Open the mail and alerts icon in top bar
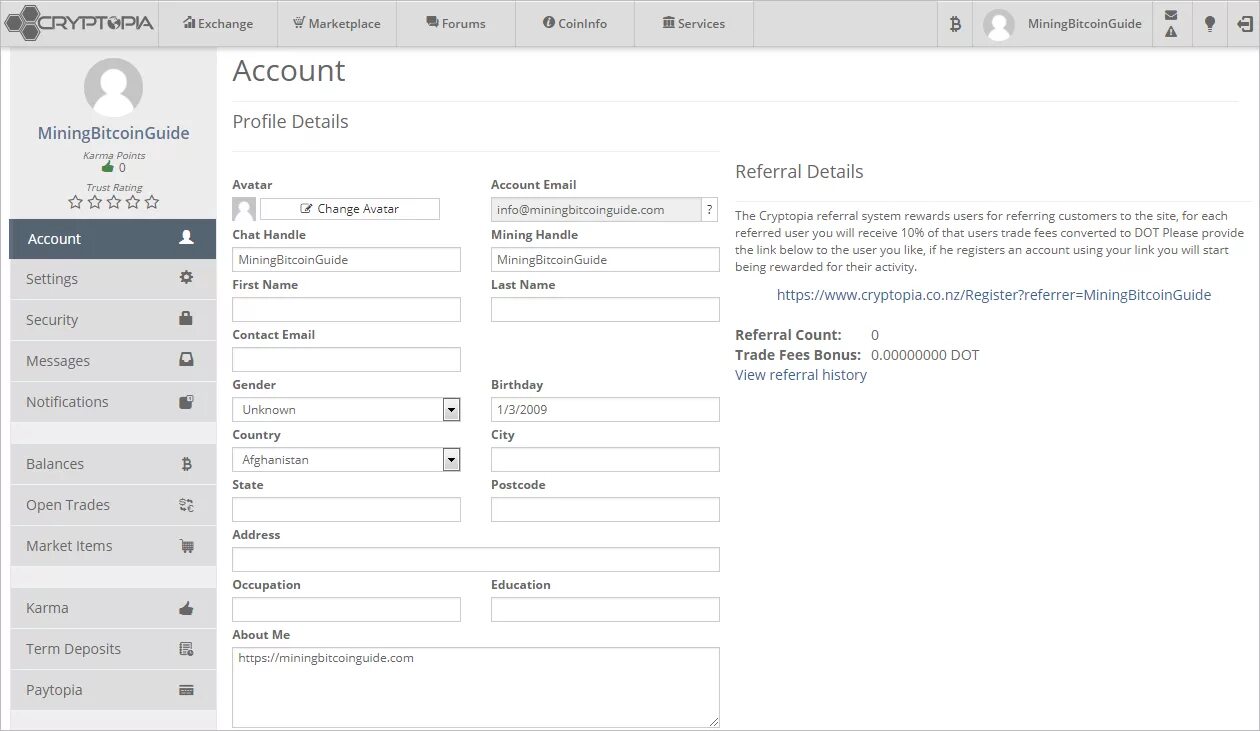The height and width of the screenshot is (731, 1260). tap(1171, 24)
